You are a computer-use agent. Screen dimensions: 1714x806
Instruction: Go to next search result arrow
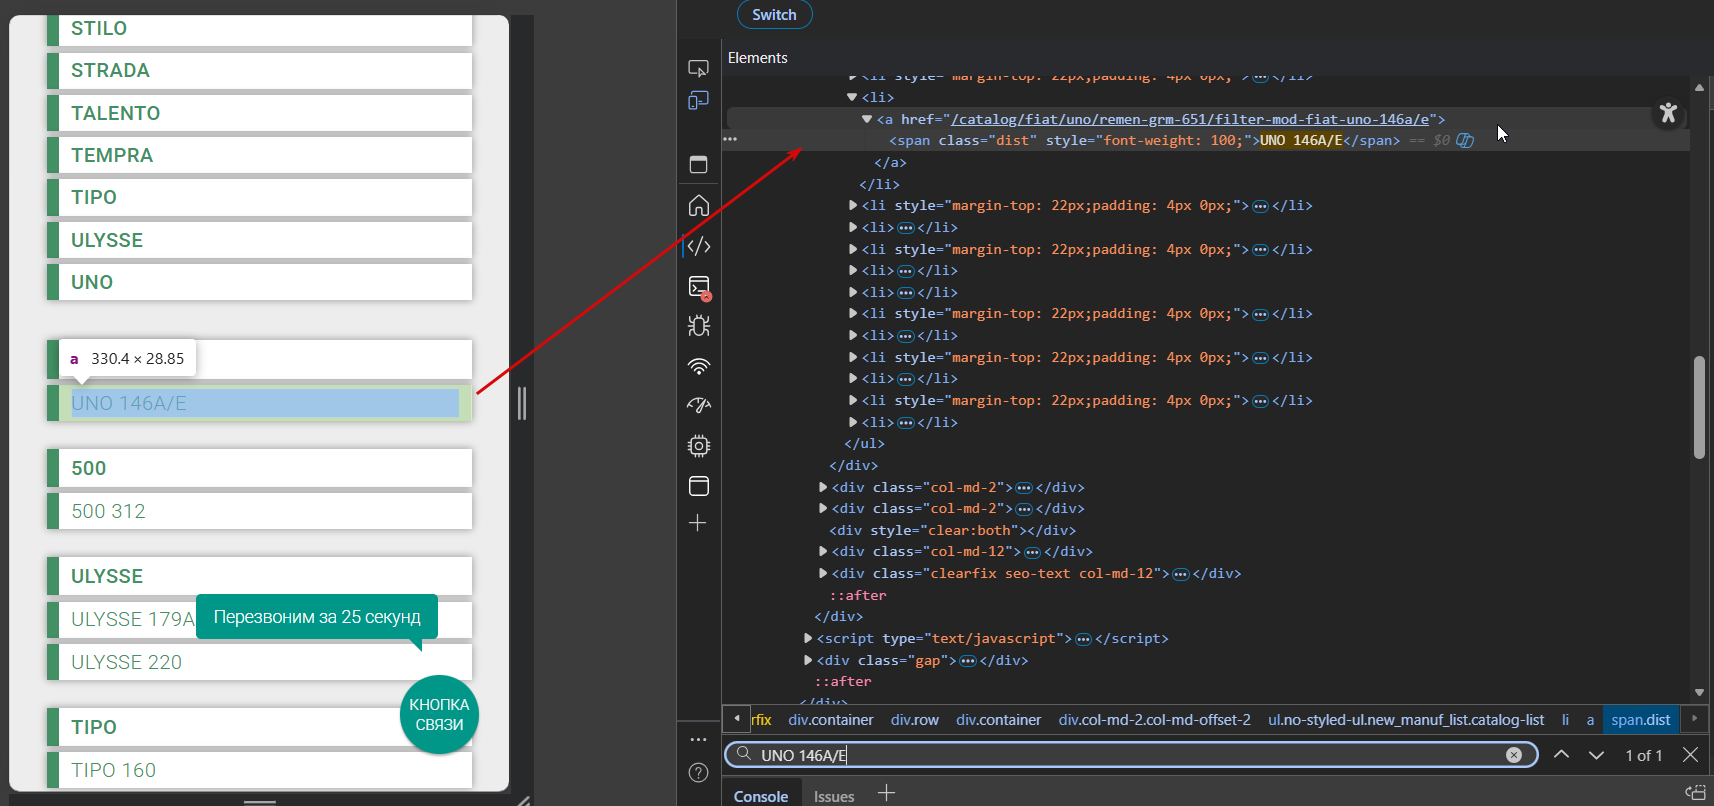(1596, 755)
